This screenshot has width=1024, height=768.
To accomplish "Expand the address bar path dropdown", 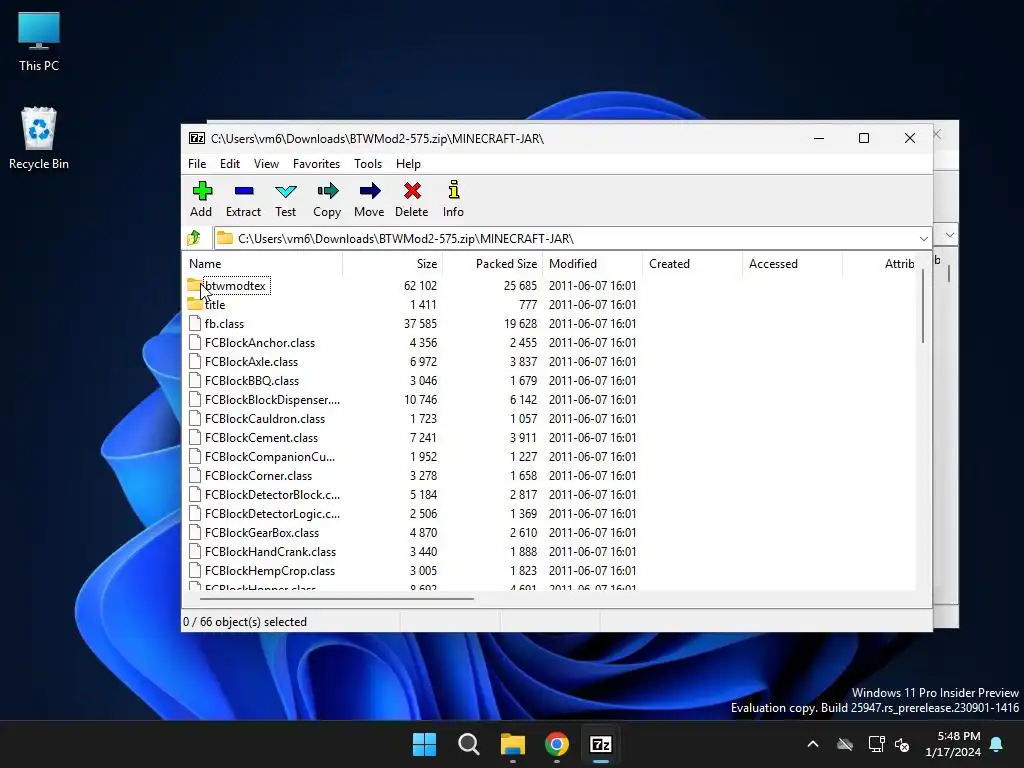I will [923, 238].
